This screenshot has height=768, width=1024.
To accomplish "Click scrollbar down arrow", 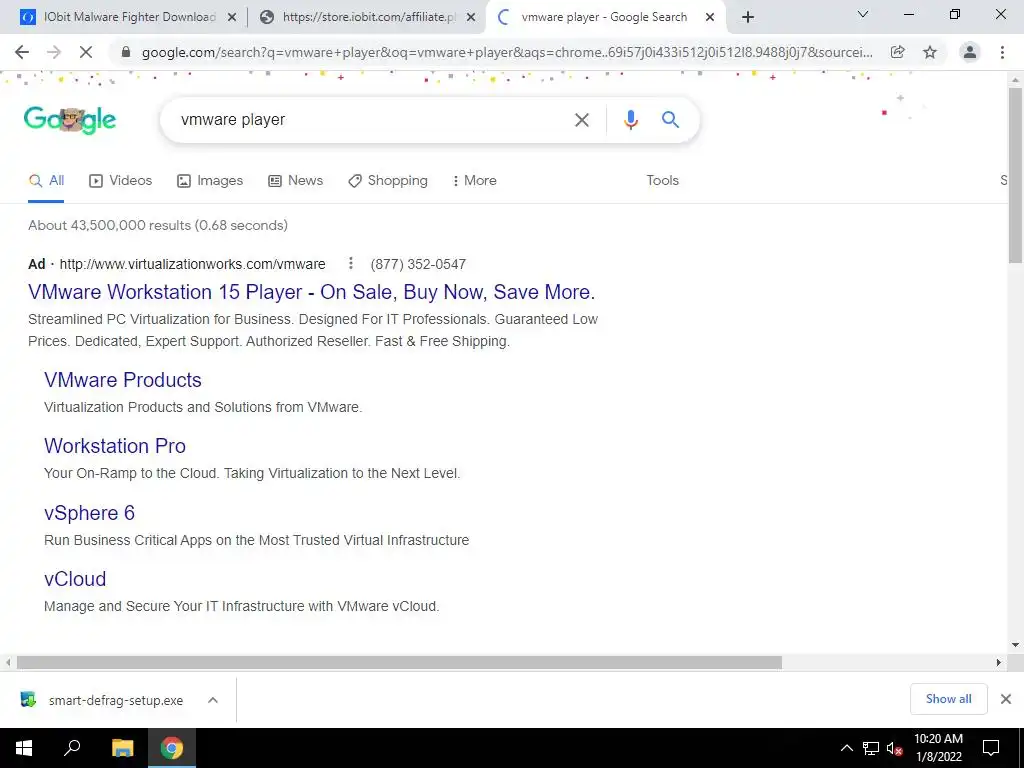I will click(1015, 645).
